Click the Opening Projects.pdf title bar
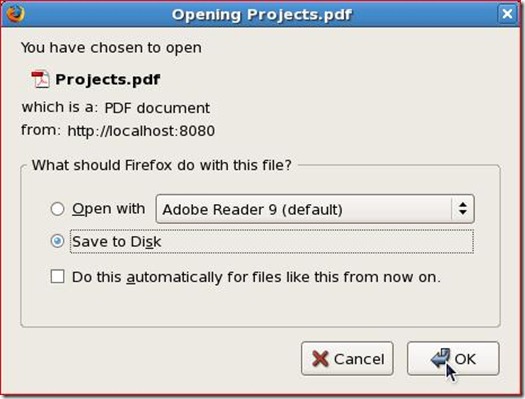 point(261,14)
